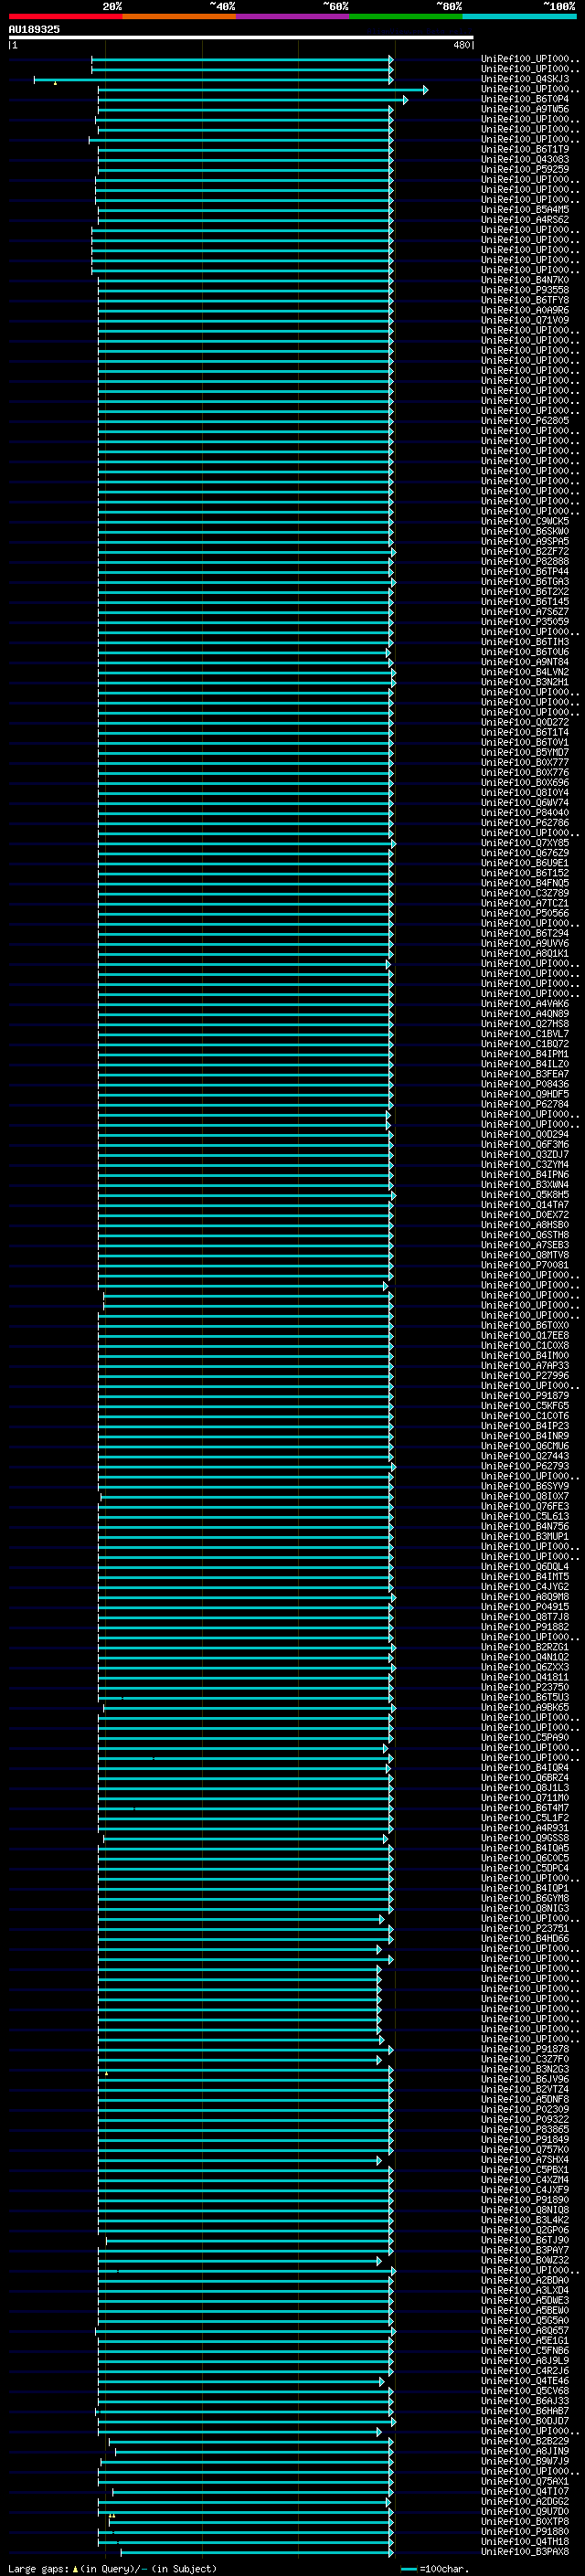Select the UniRef100_B0X776 label

pyautogui.click(x=525, y=772)
